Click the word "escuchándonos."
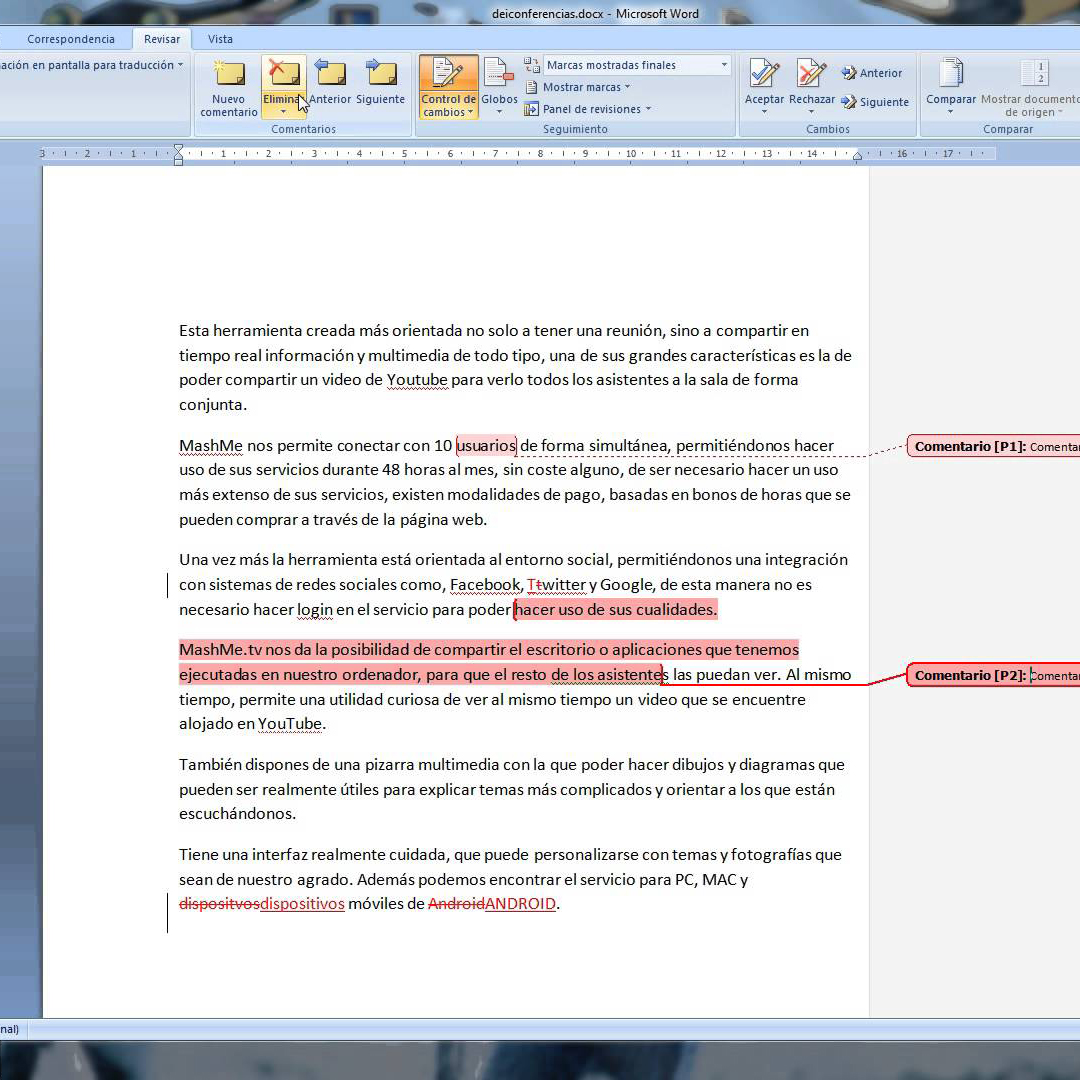Image resolution: width=1080 pixels, height=1080 pixels. 238,813
